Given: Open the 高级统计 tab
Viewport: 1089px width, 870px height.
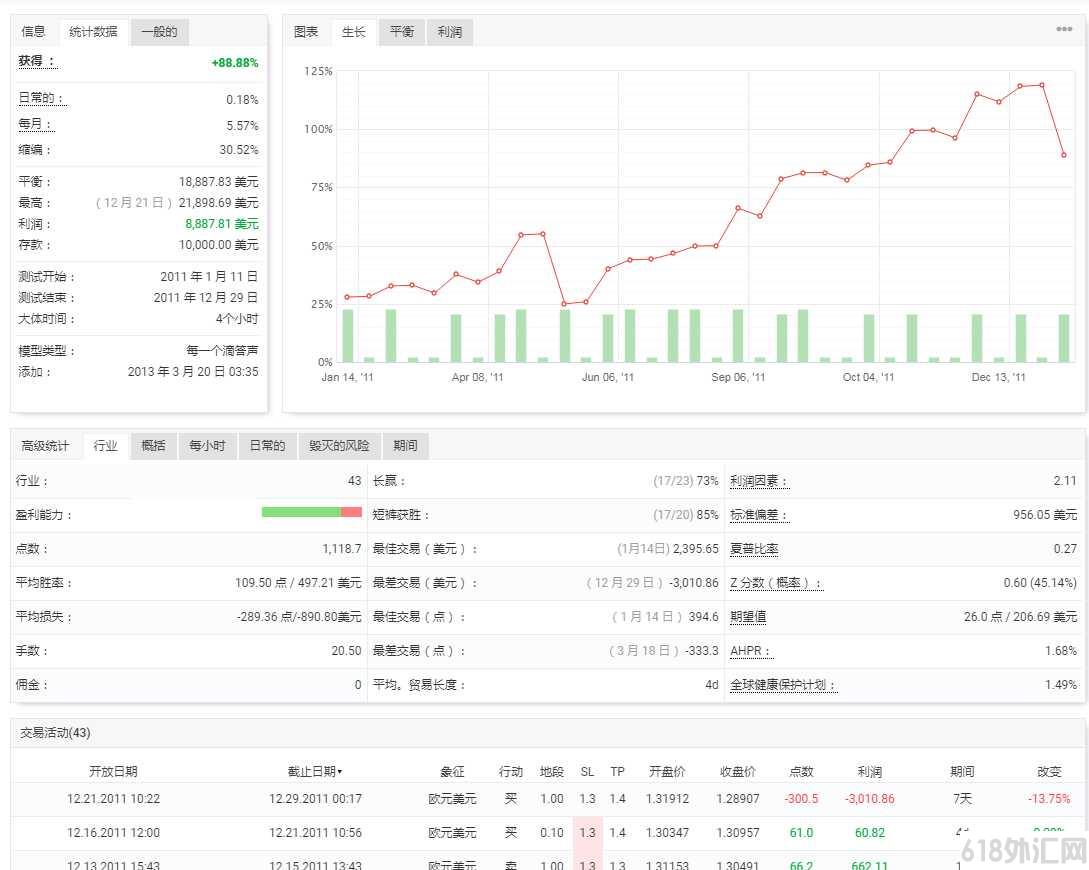Looking at the screenshot, I should pos(45,446).
